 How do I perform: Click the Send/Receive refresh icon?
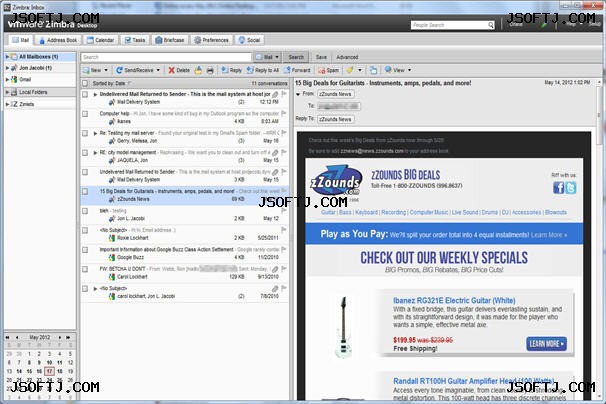tap(119, 70)
